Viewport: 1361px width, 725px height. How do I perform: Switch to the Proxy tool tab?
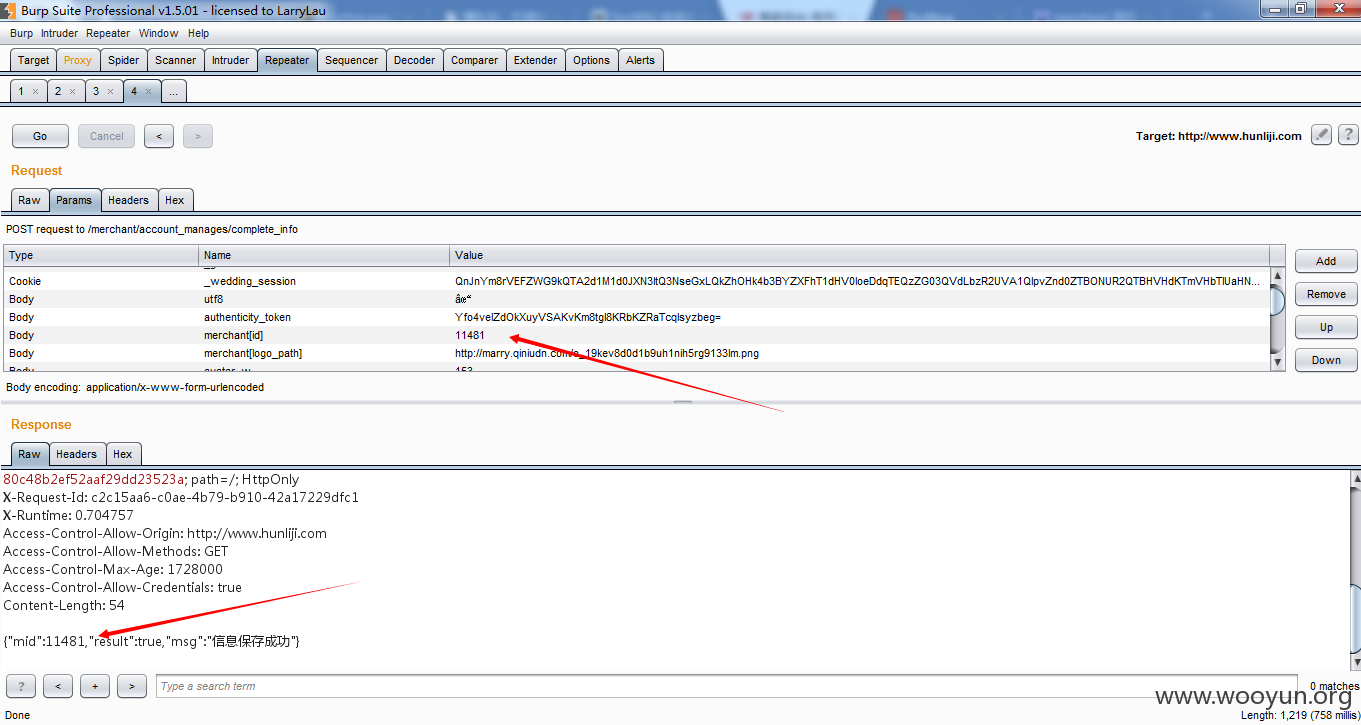click(x=78, y=60)
